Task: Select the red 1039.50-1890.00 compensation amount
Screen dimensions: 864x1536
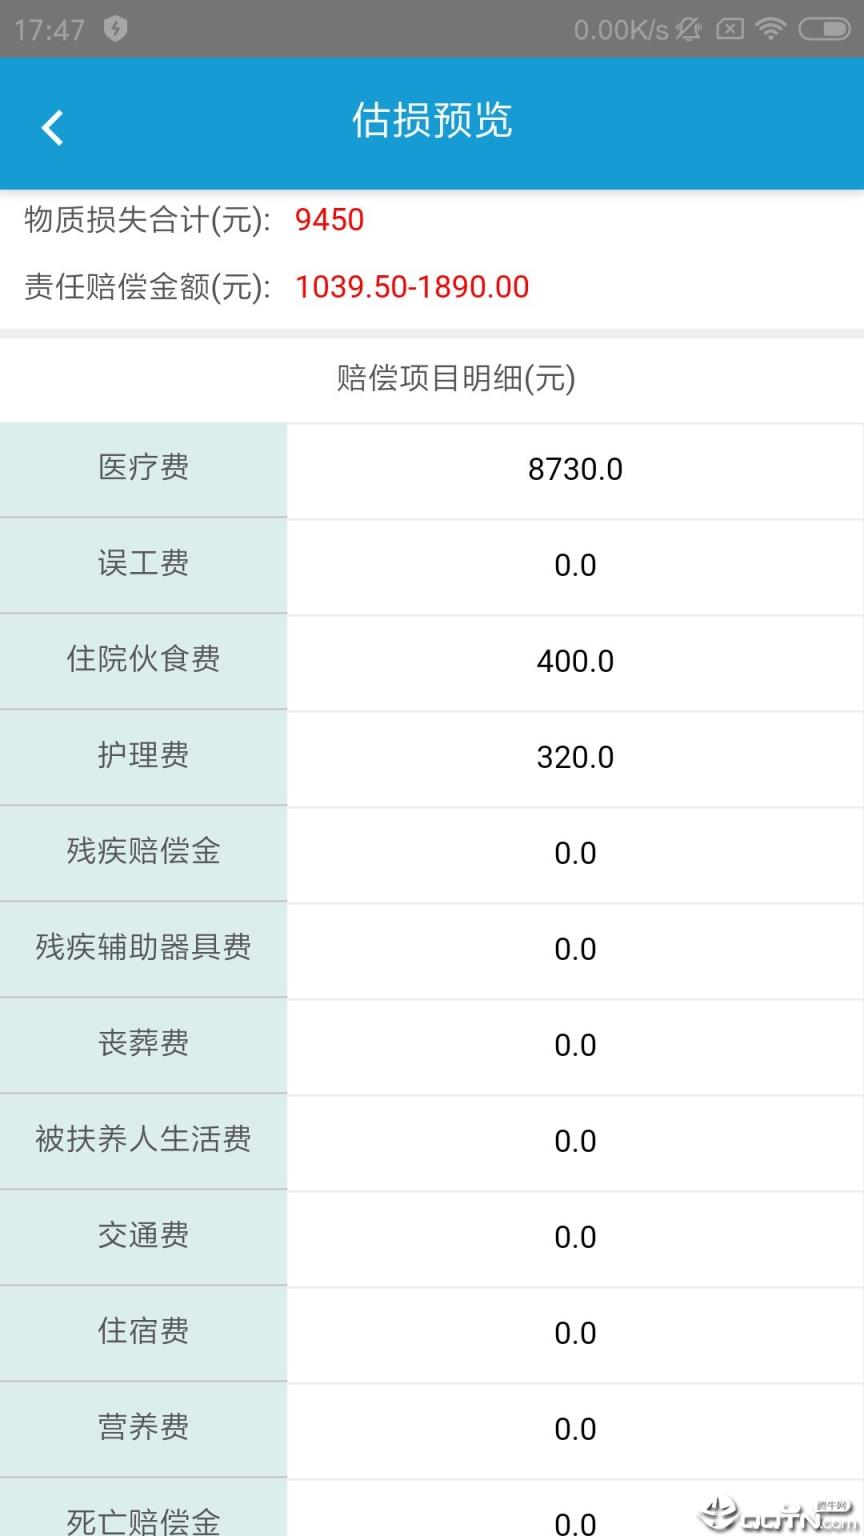Action: (412, 287)
